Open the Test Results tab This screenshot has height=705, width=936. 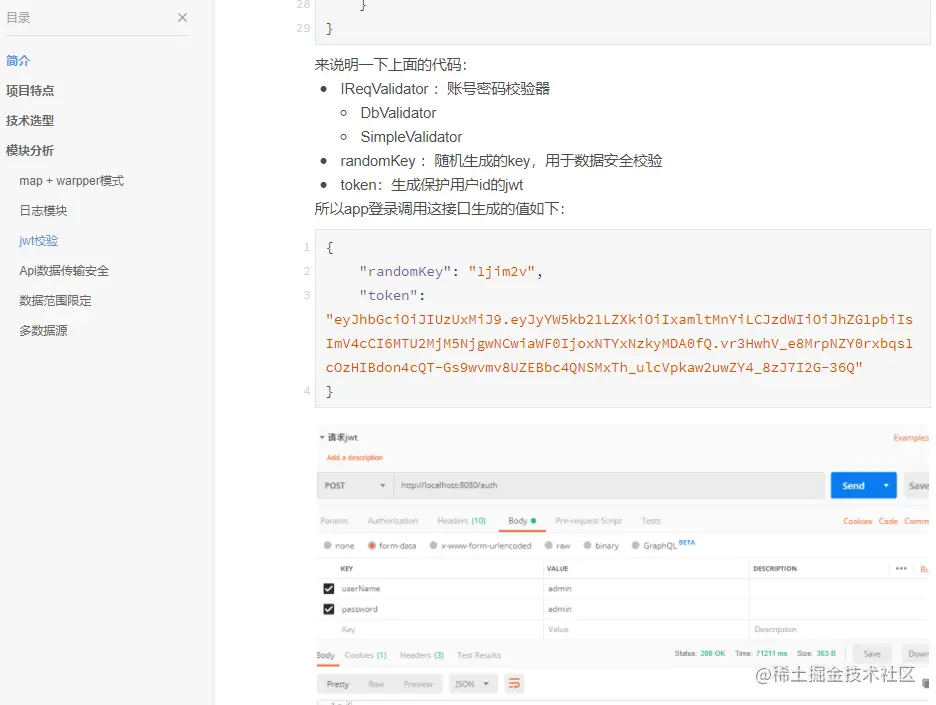point(479,655)
